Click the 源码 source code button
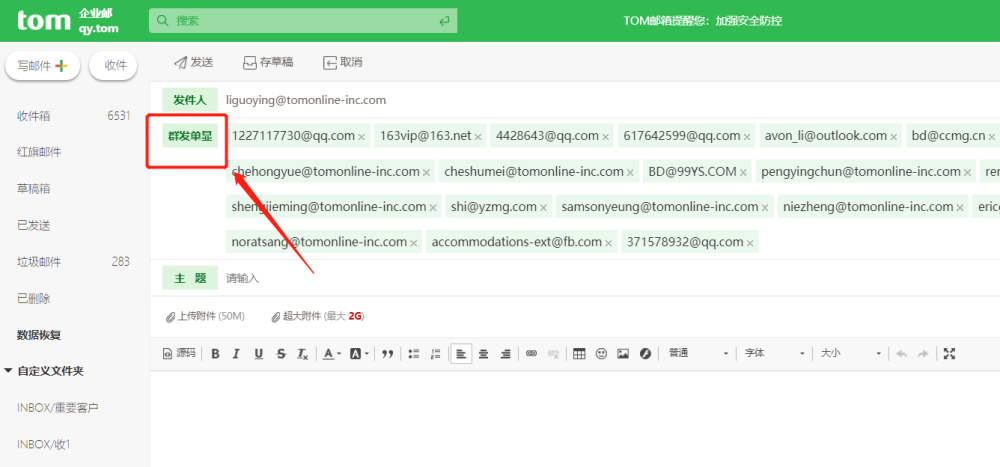 [x=179, y=353]
